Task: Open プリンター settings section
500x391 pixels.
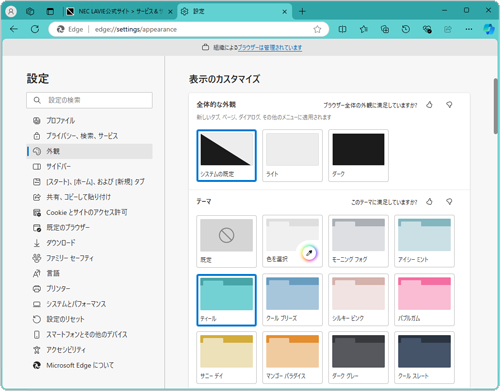Action: [89, 289]
